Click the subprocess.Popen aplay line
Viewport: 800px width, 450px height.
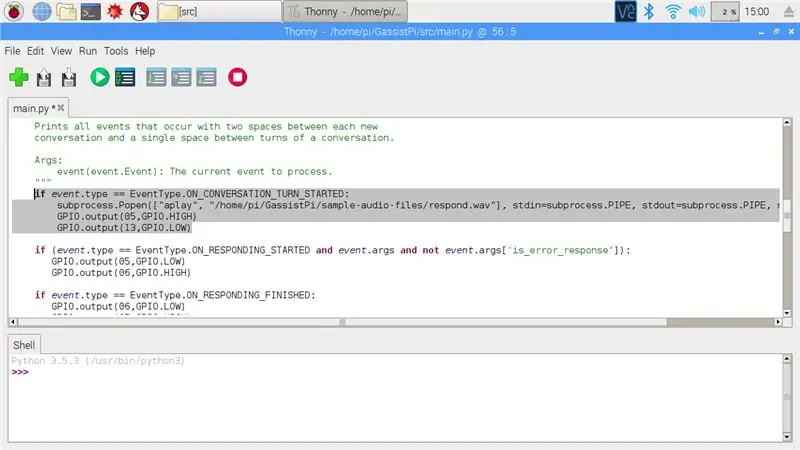(x=418, y=205)
